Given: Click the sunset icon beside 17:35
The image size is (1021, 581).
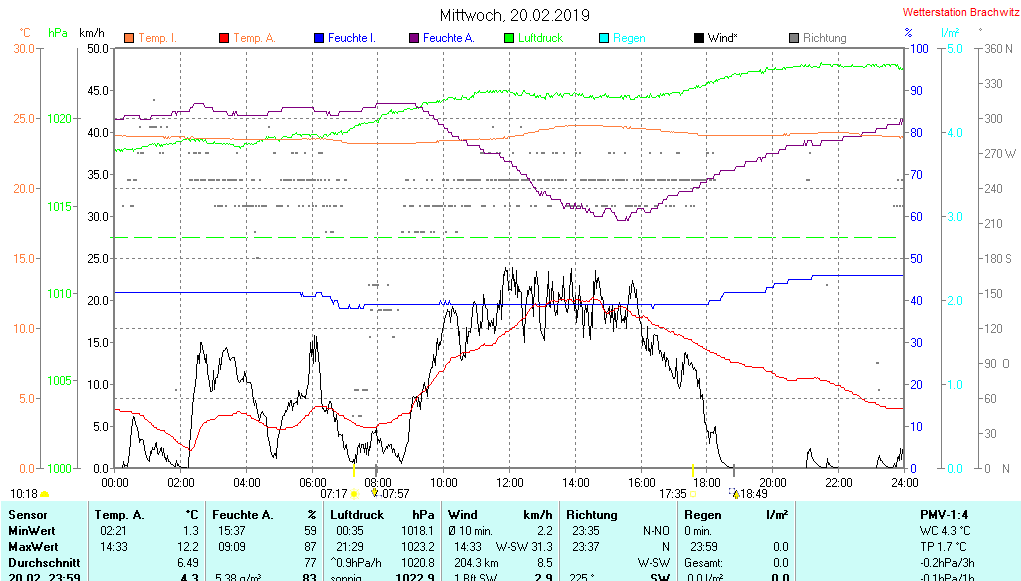Looking at the screenshot, I should (693, 494).
